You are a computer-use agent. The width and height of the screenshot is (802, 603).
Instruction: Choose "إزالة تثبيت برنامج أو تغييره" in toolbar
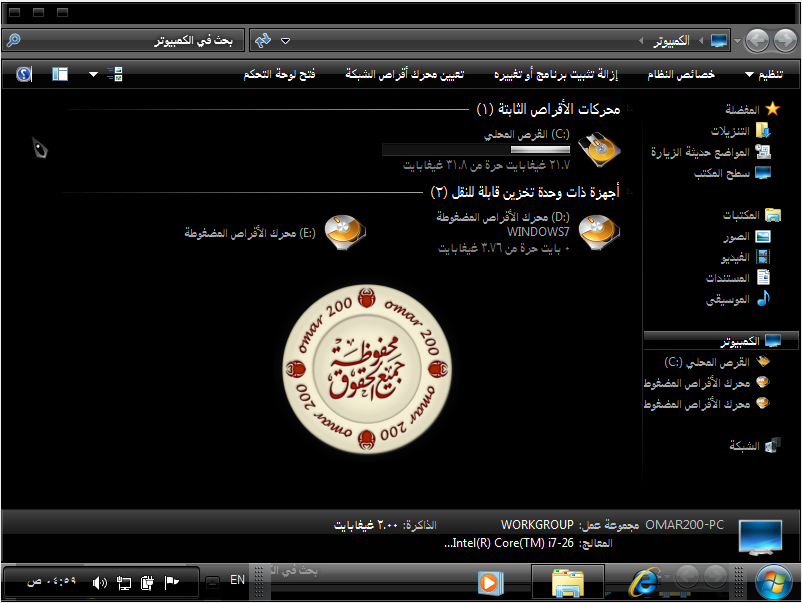point(556,75)
